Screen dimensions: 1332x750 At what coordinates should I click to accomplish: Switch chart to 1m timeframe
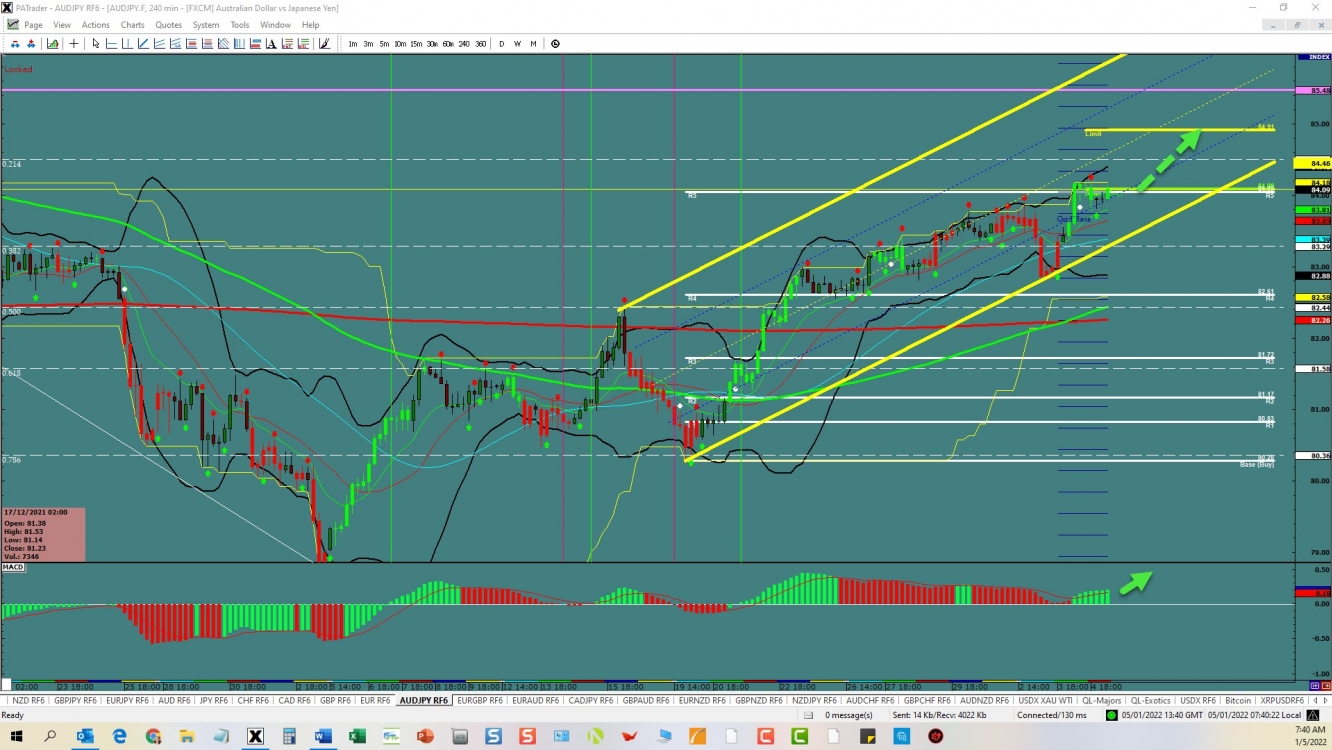[x=353, y=43]
